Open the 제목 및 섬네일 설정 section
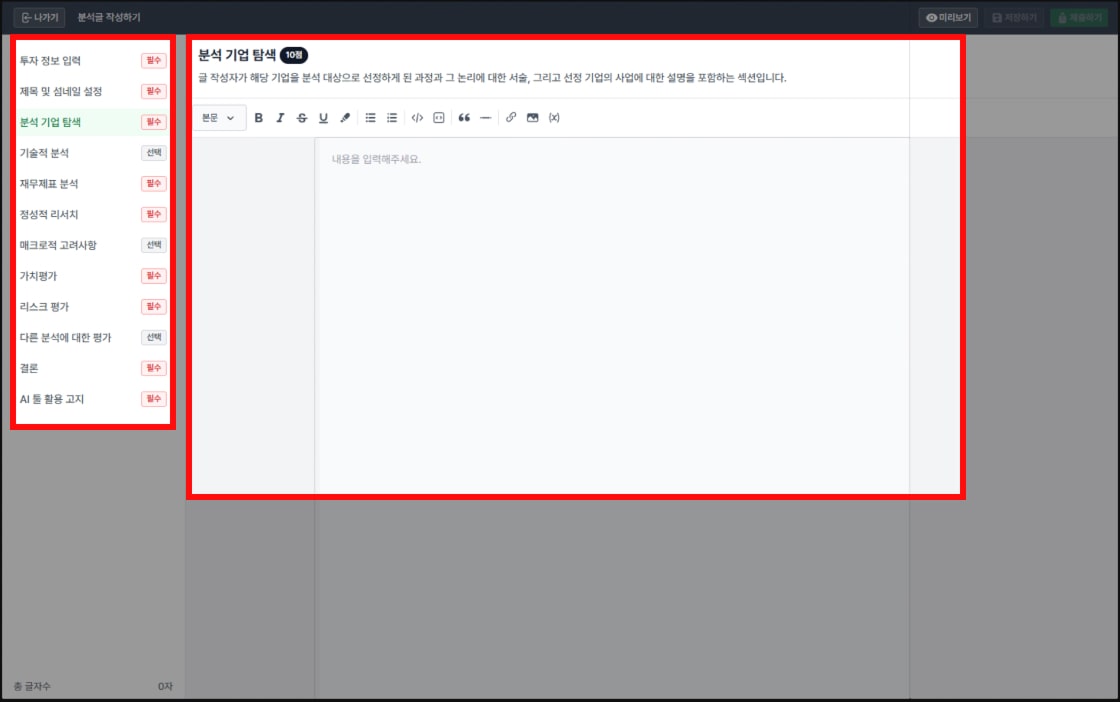1120x702 pixels. click(93, 91)
